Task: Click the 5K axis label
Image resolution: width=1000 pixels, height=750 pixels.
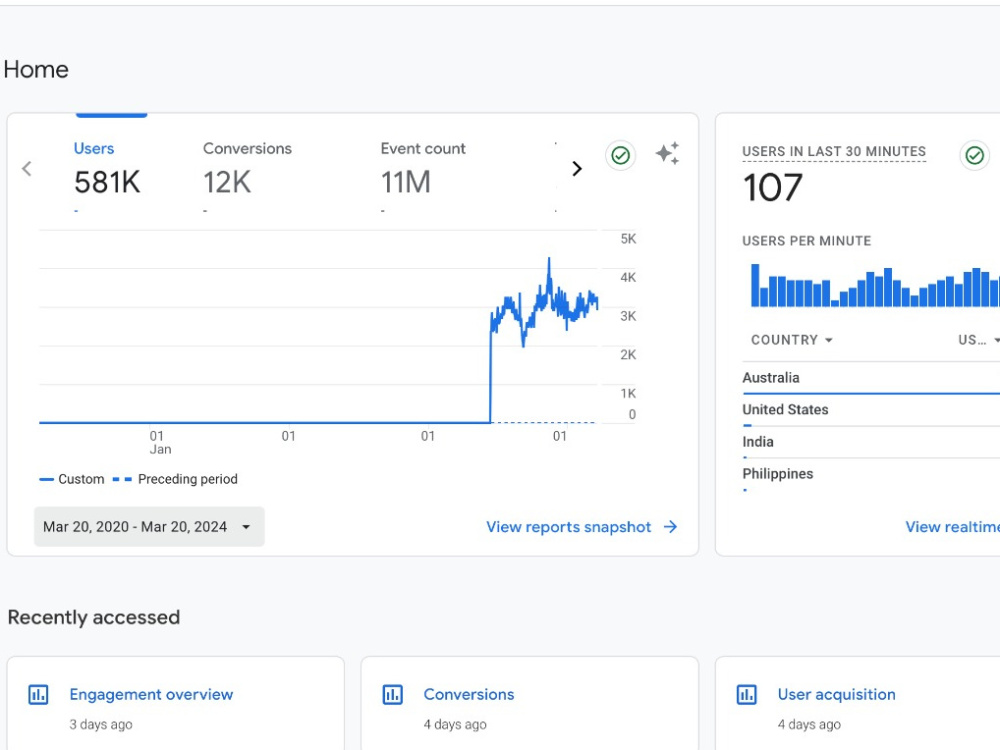Action: point(628,239)
